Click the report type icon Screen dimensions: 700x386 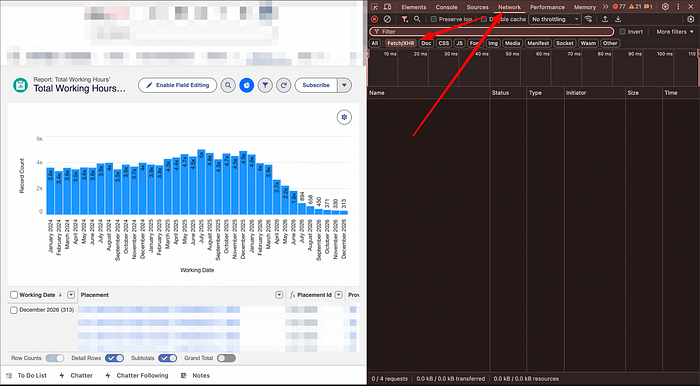coord(20,85)
